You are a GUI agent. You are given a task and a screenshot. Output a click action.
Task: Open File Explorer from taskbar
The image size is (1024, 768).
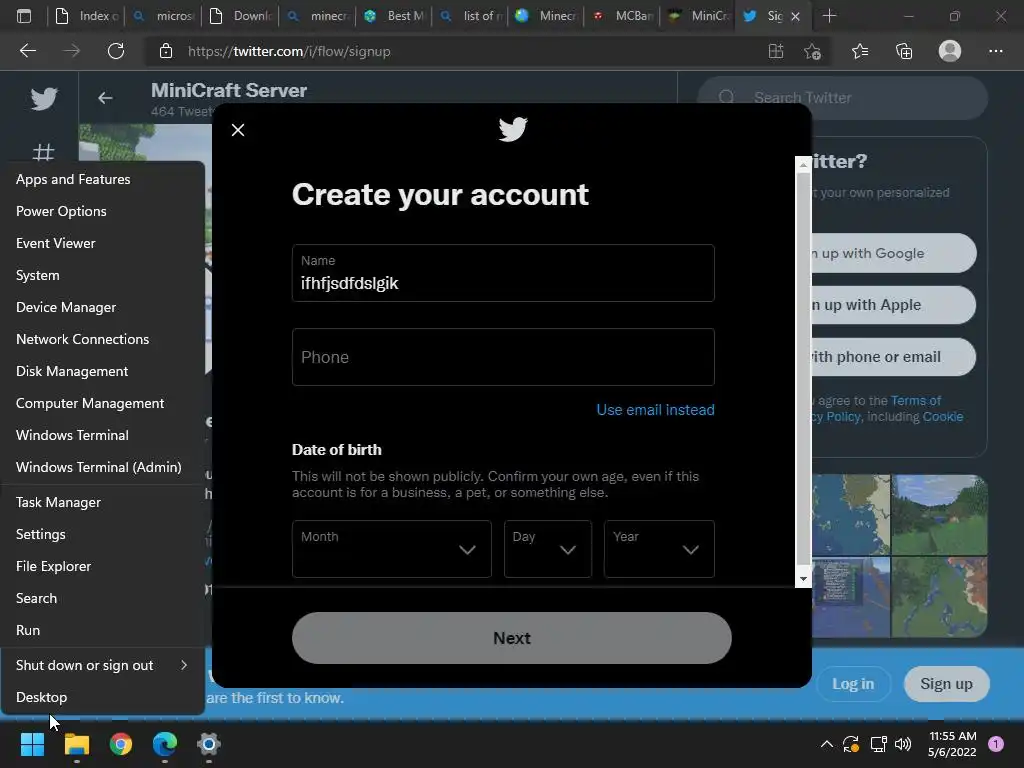[x=76, y=744]
